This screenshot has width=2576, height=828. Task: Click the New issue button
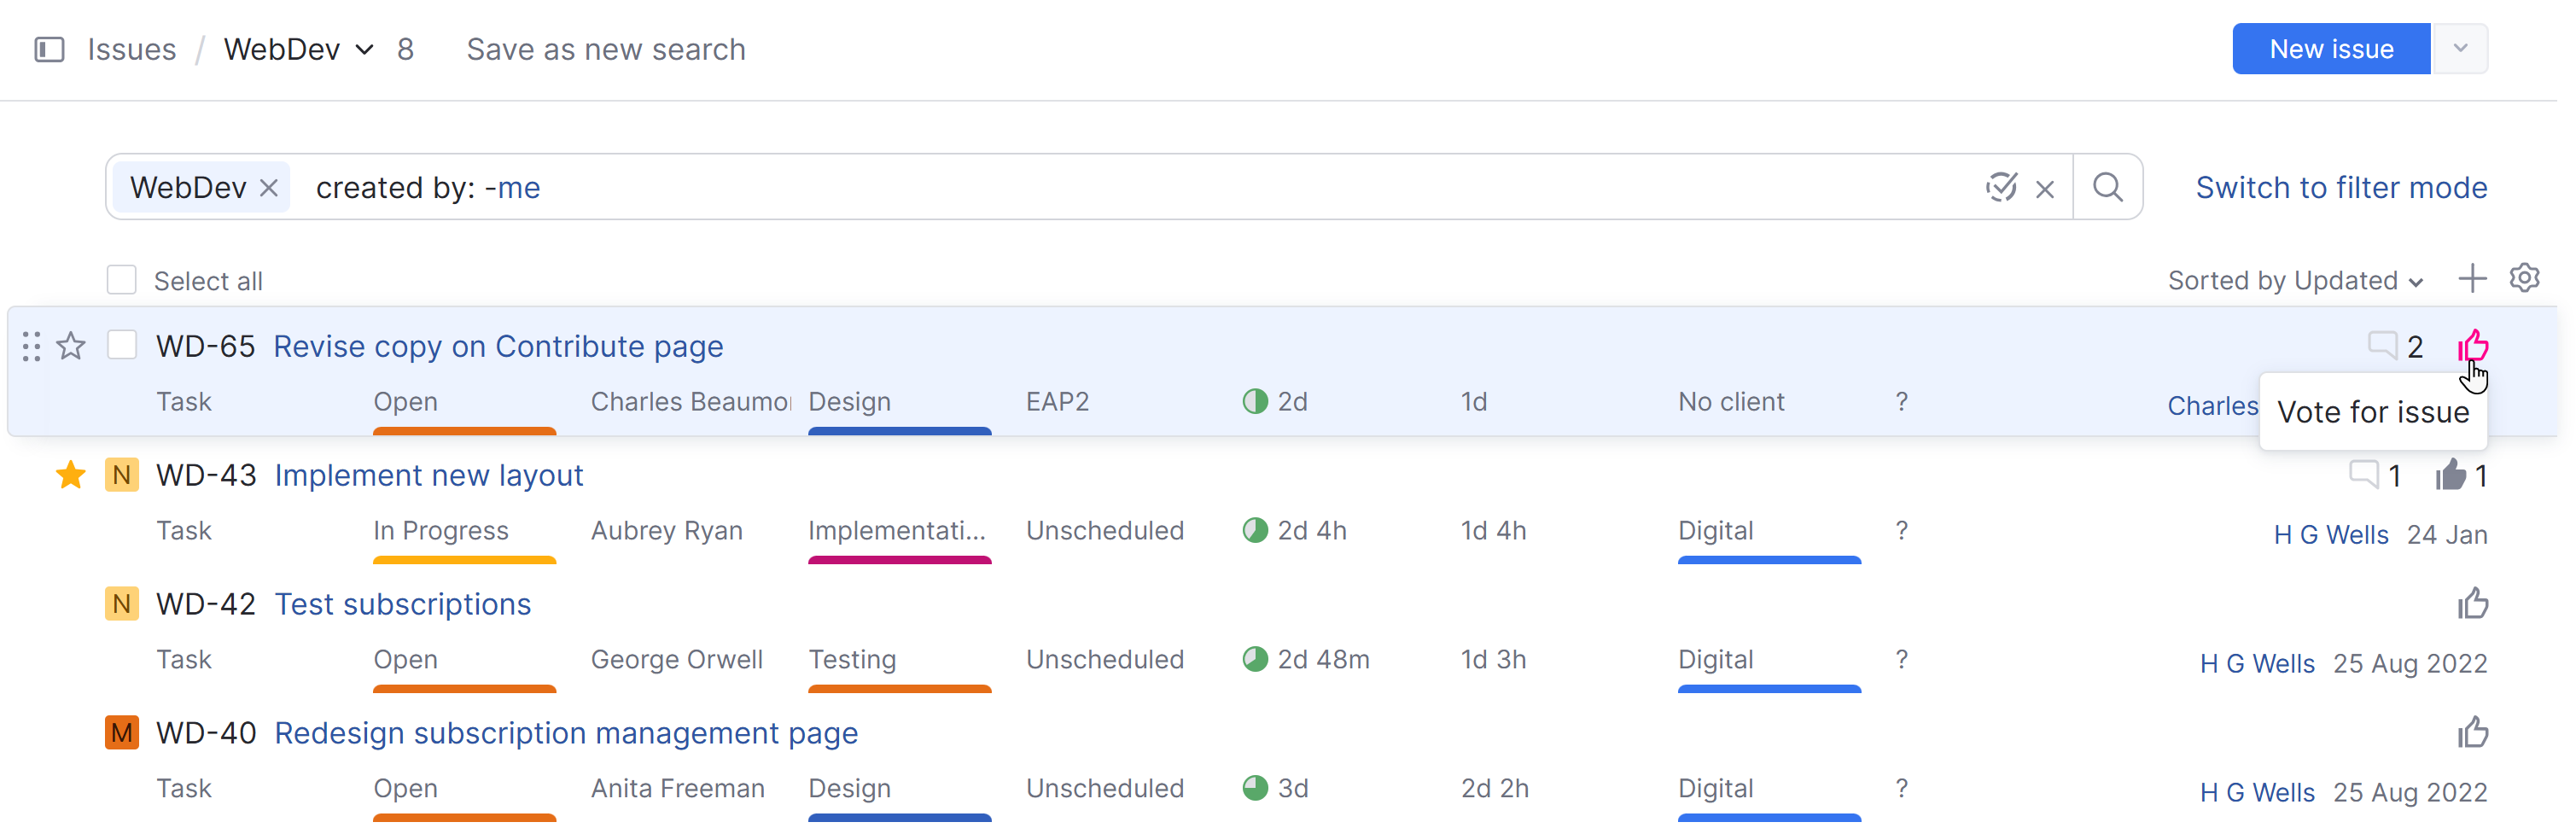(x=2330, y=49)
